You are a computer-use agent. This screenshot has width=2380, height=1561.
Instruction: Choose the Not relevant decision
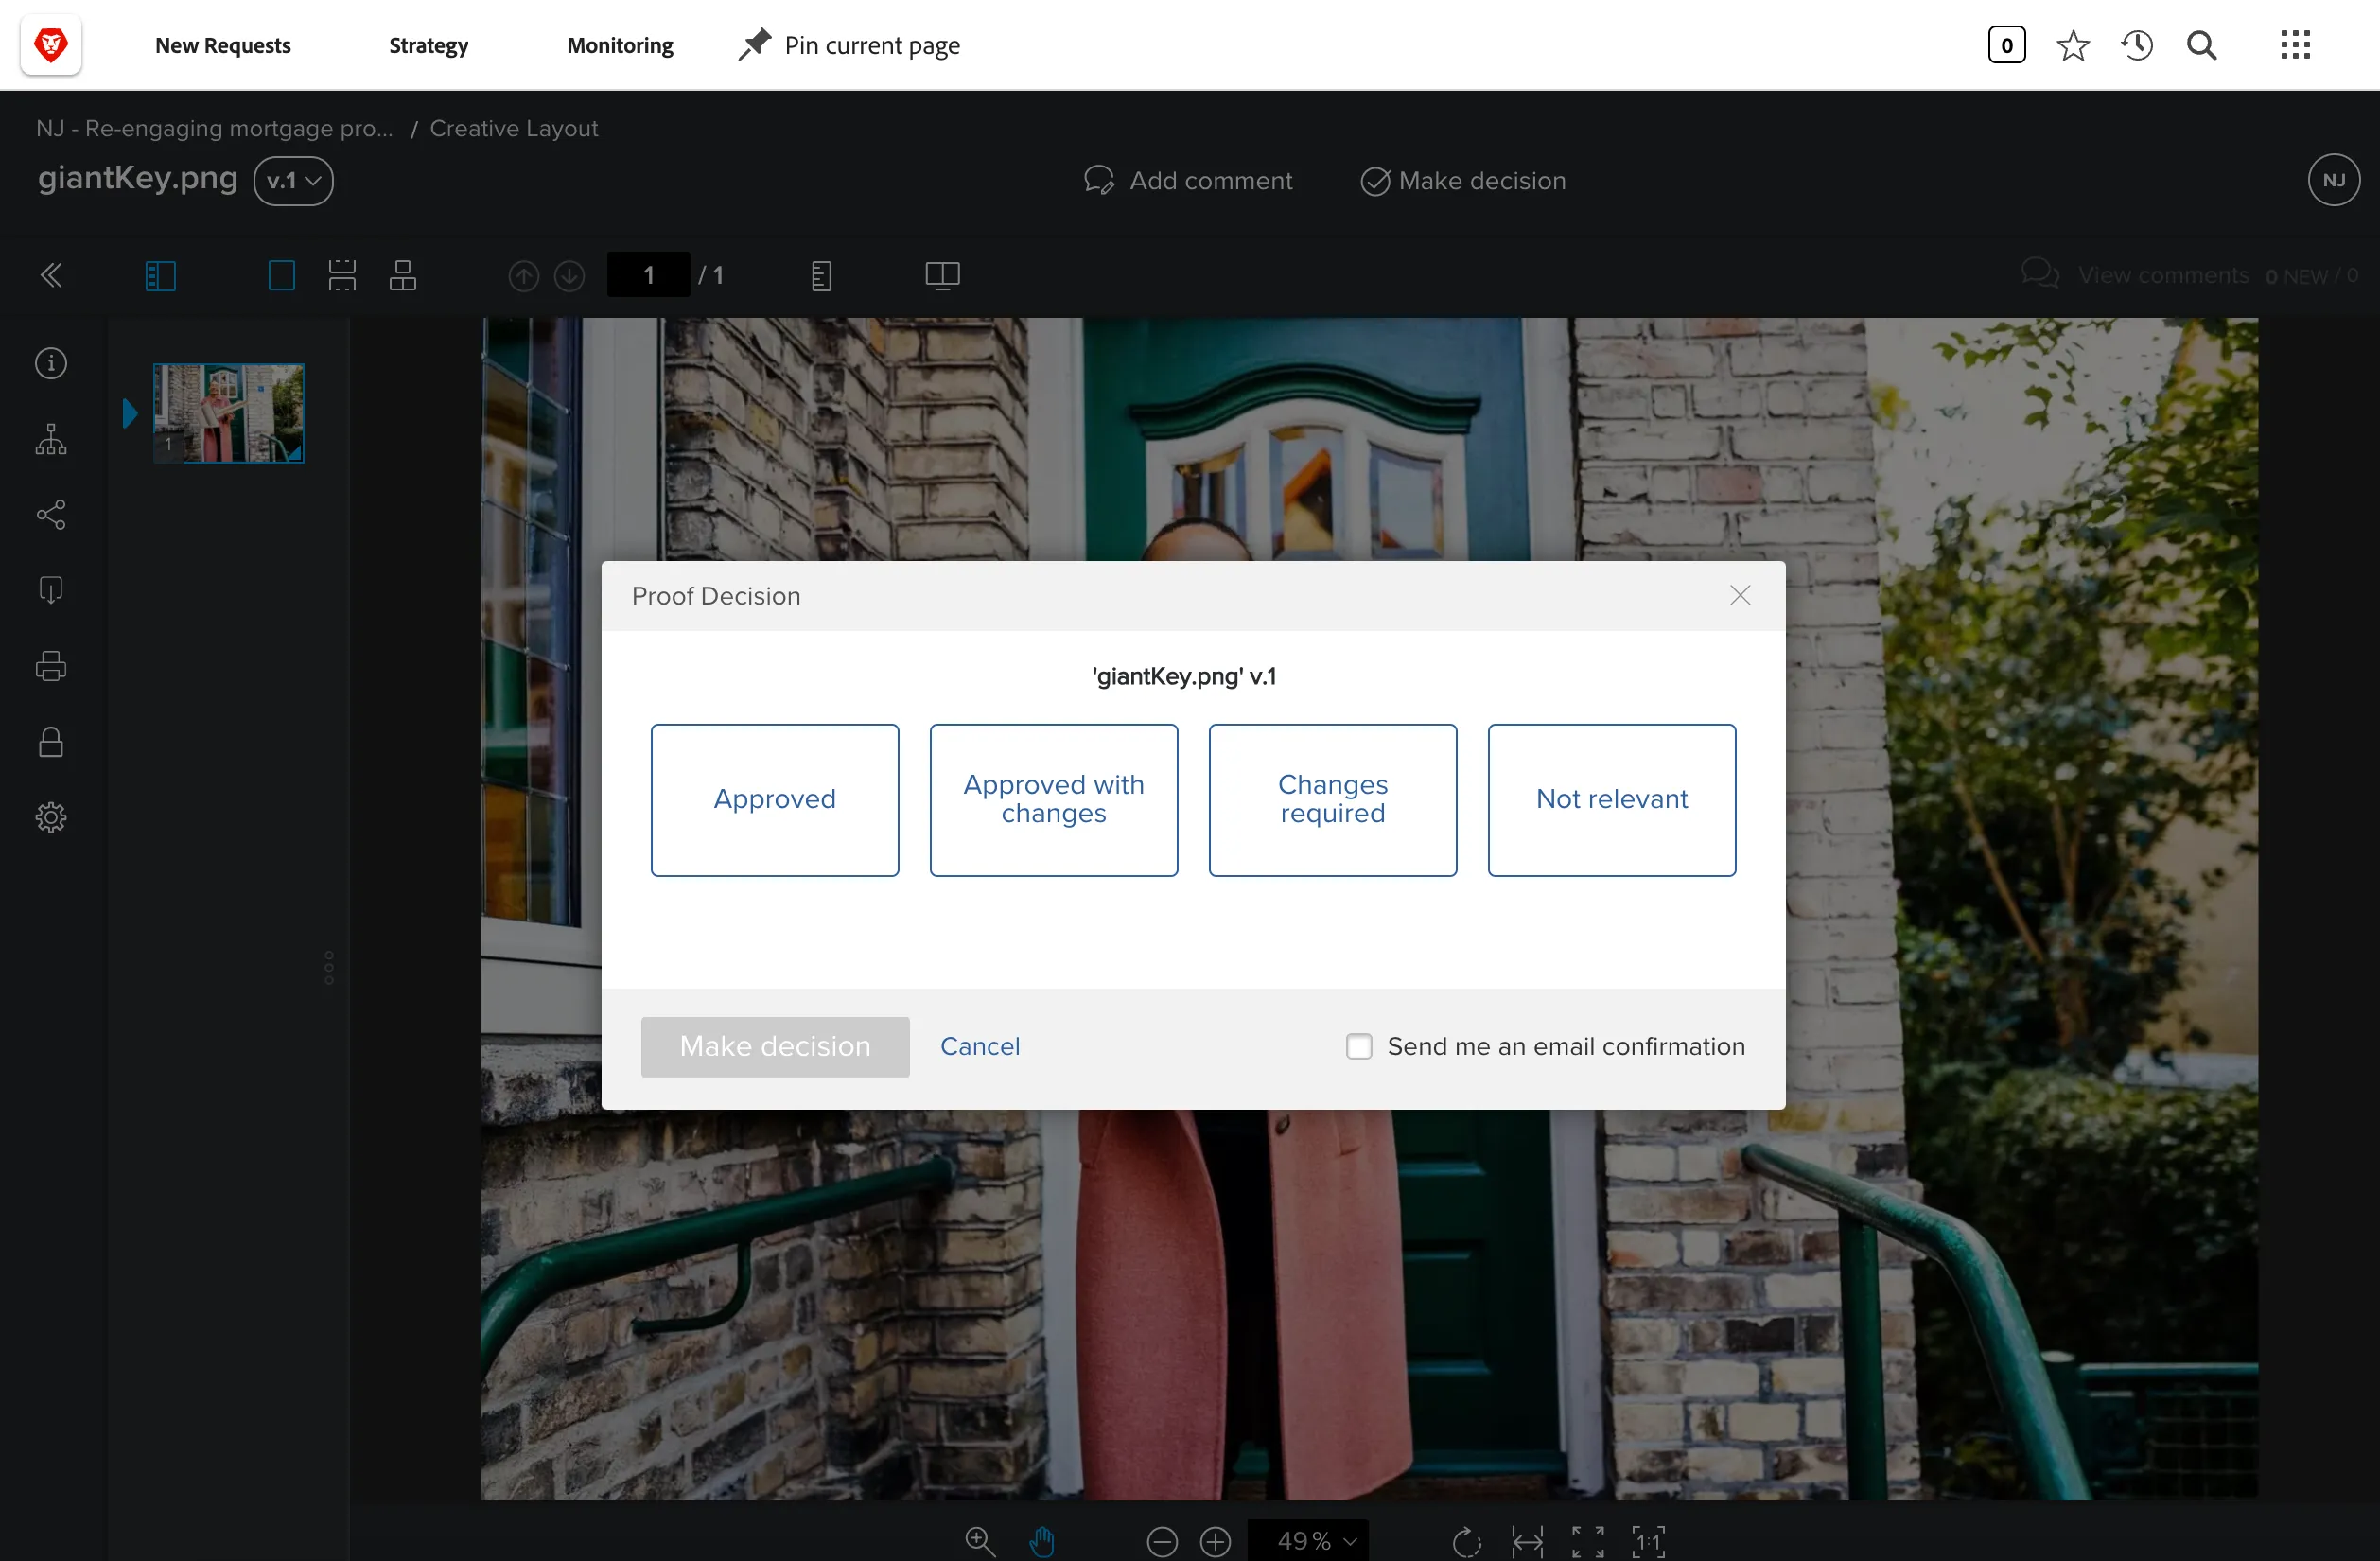pyautogui.click(x=1612, y=800)
